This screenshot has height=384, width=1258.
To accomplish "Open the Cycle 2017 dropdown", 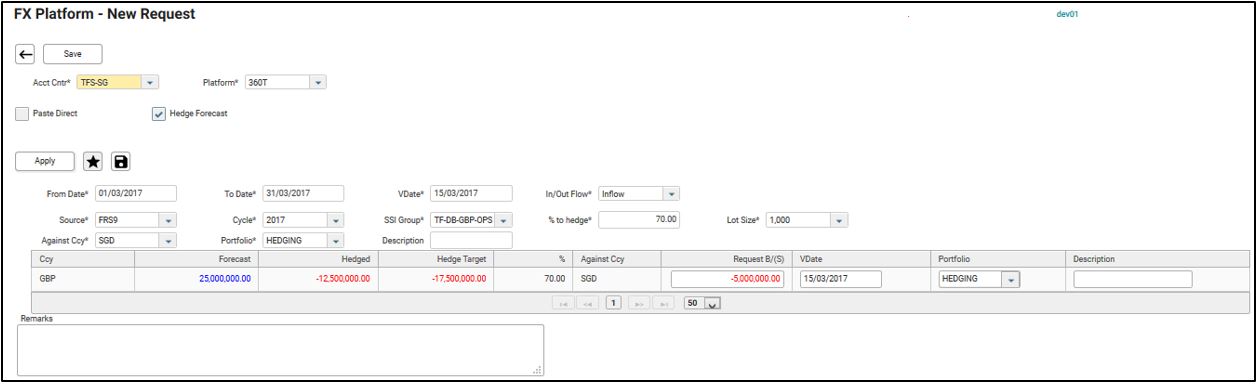I will [335, 220].
